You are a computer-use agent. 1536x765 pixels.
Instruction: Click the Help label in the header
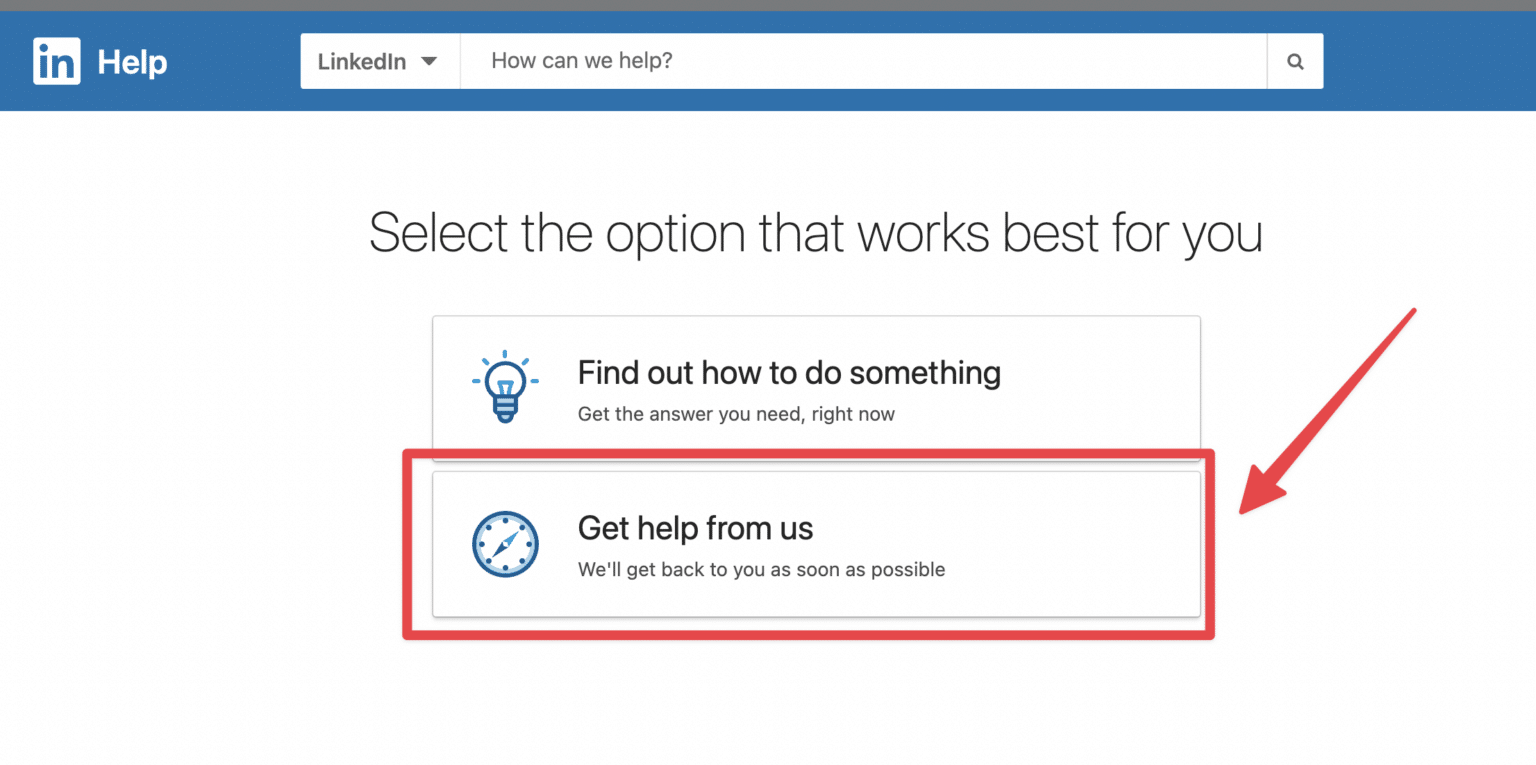coord(134,61)
